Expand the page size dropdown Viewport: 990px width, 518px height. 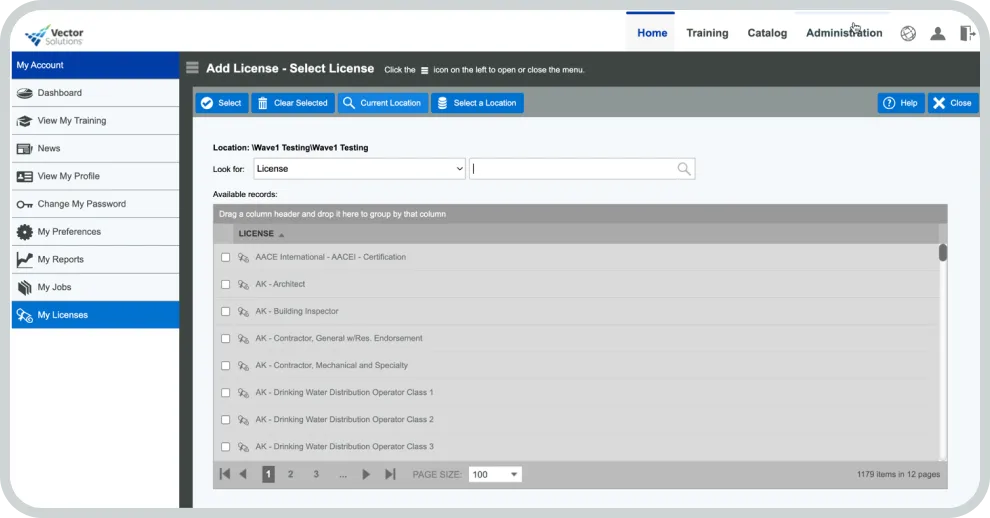(496, 474)
